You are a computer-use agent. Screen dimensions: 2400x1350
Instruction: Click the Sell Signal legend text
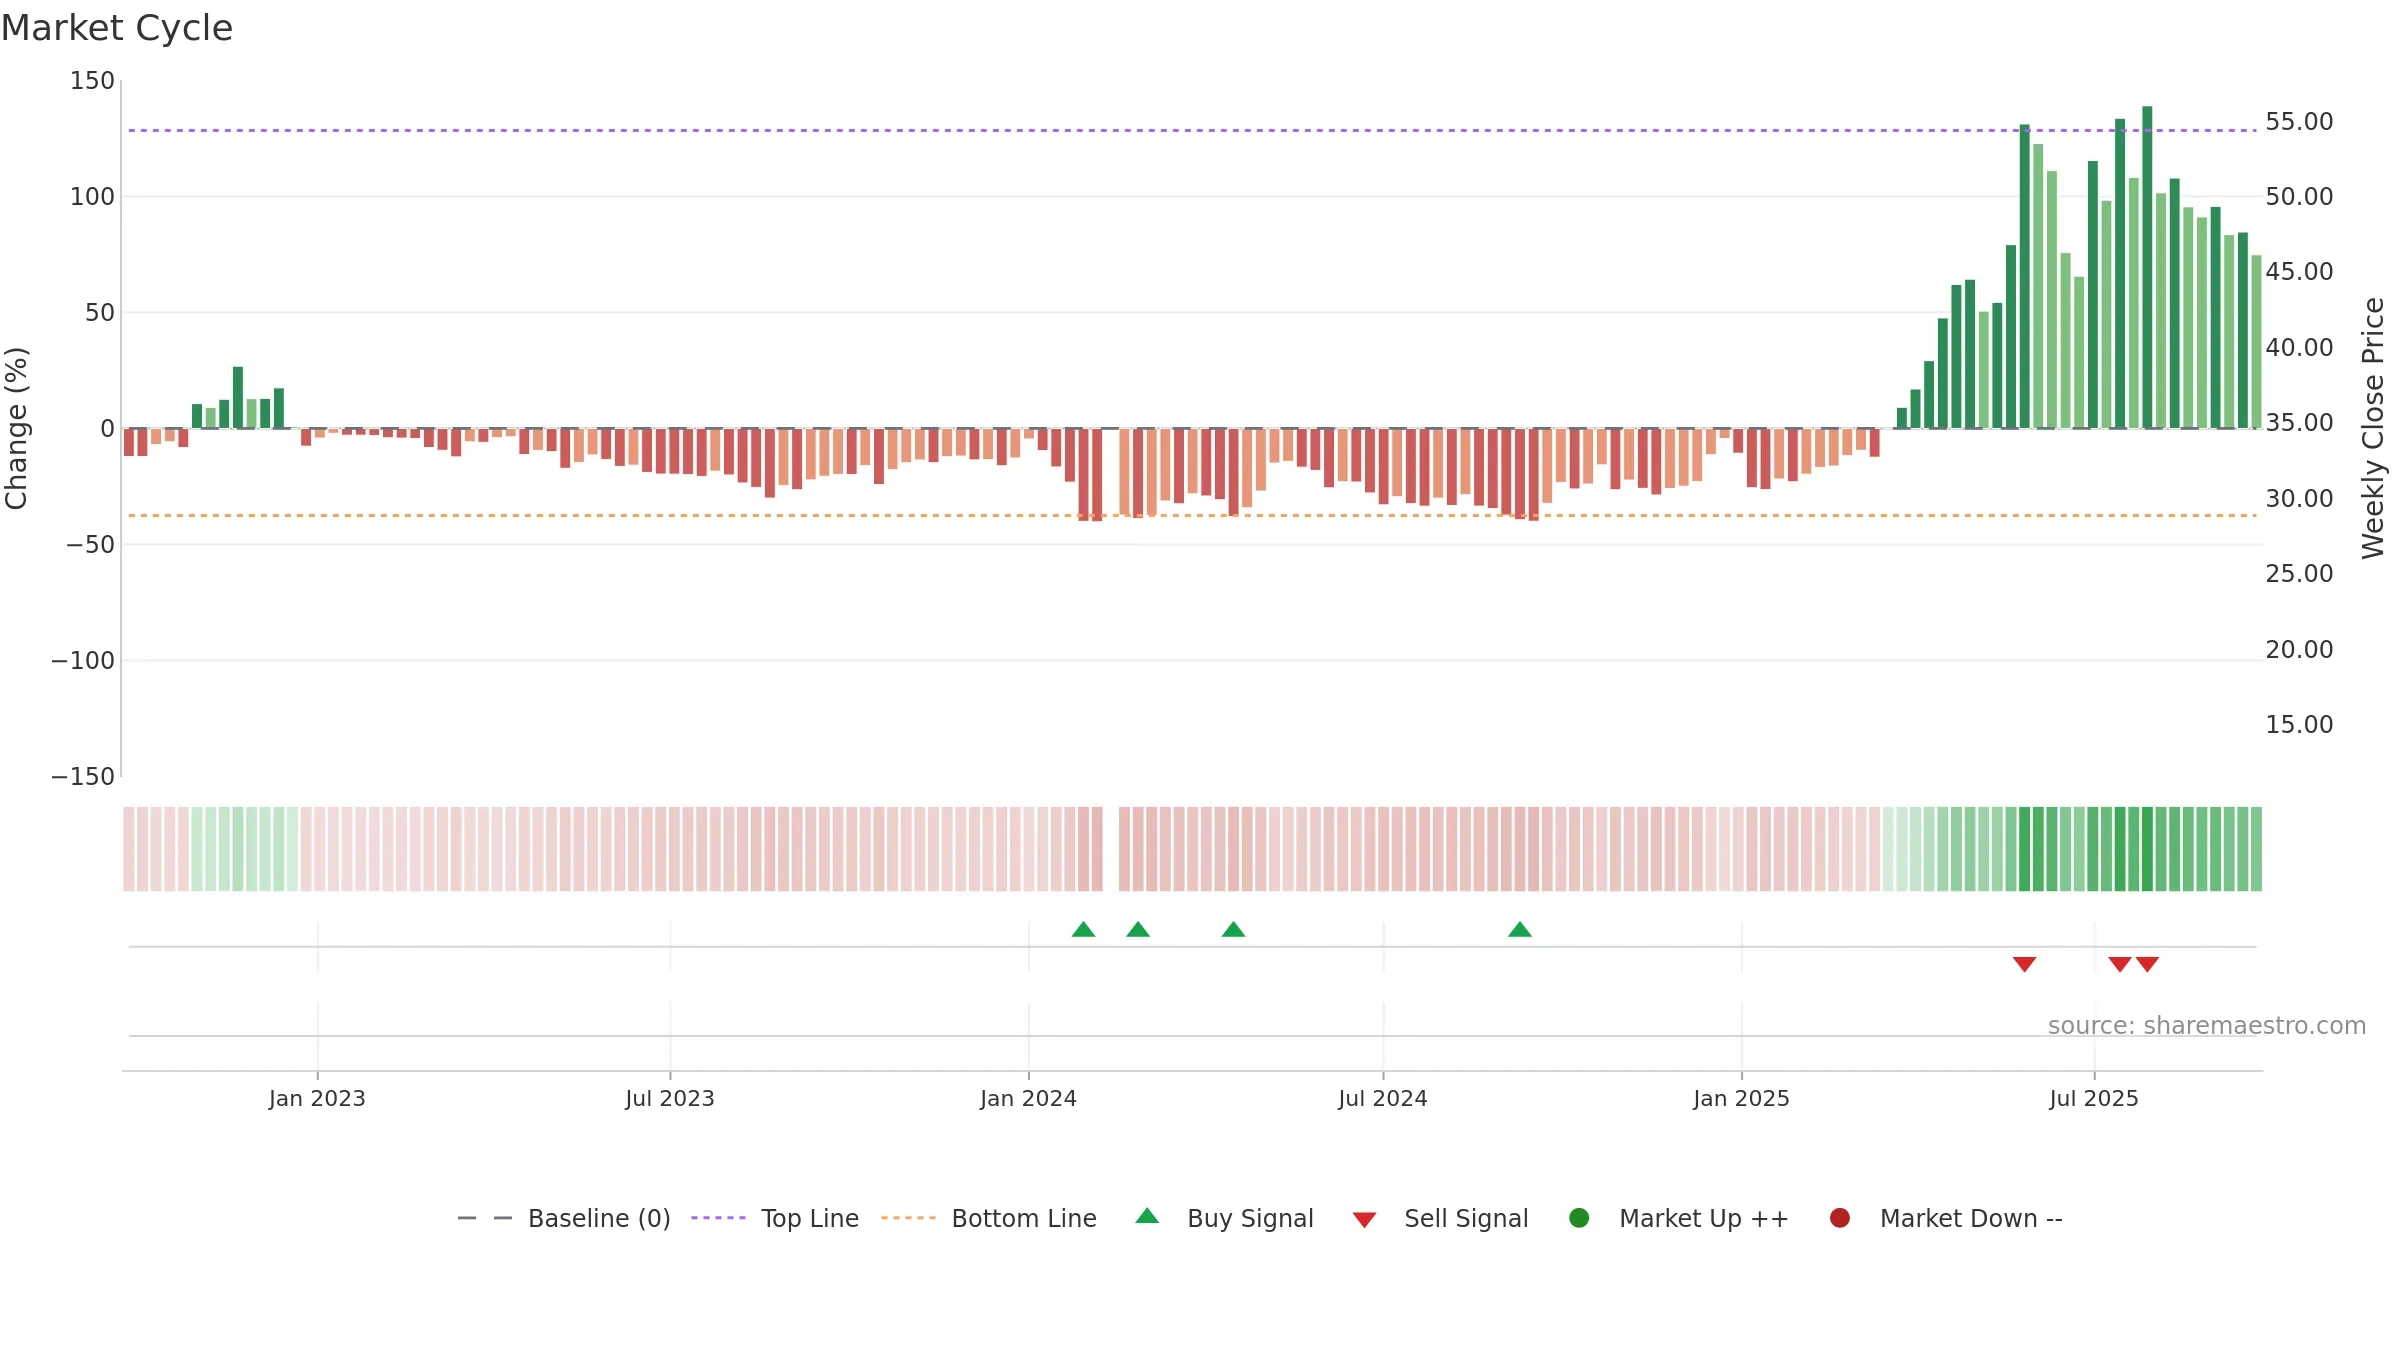click(x=1466, y=1218)
